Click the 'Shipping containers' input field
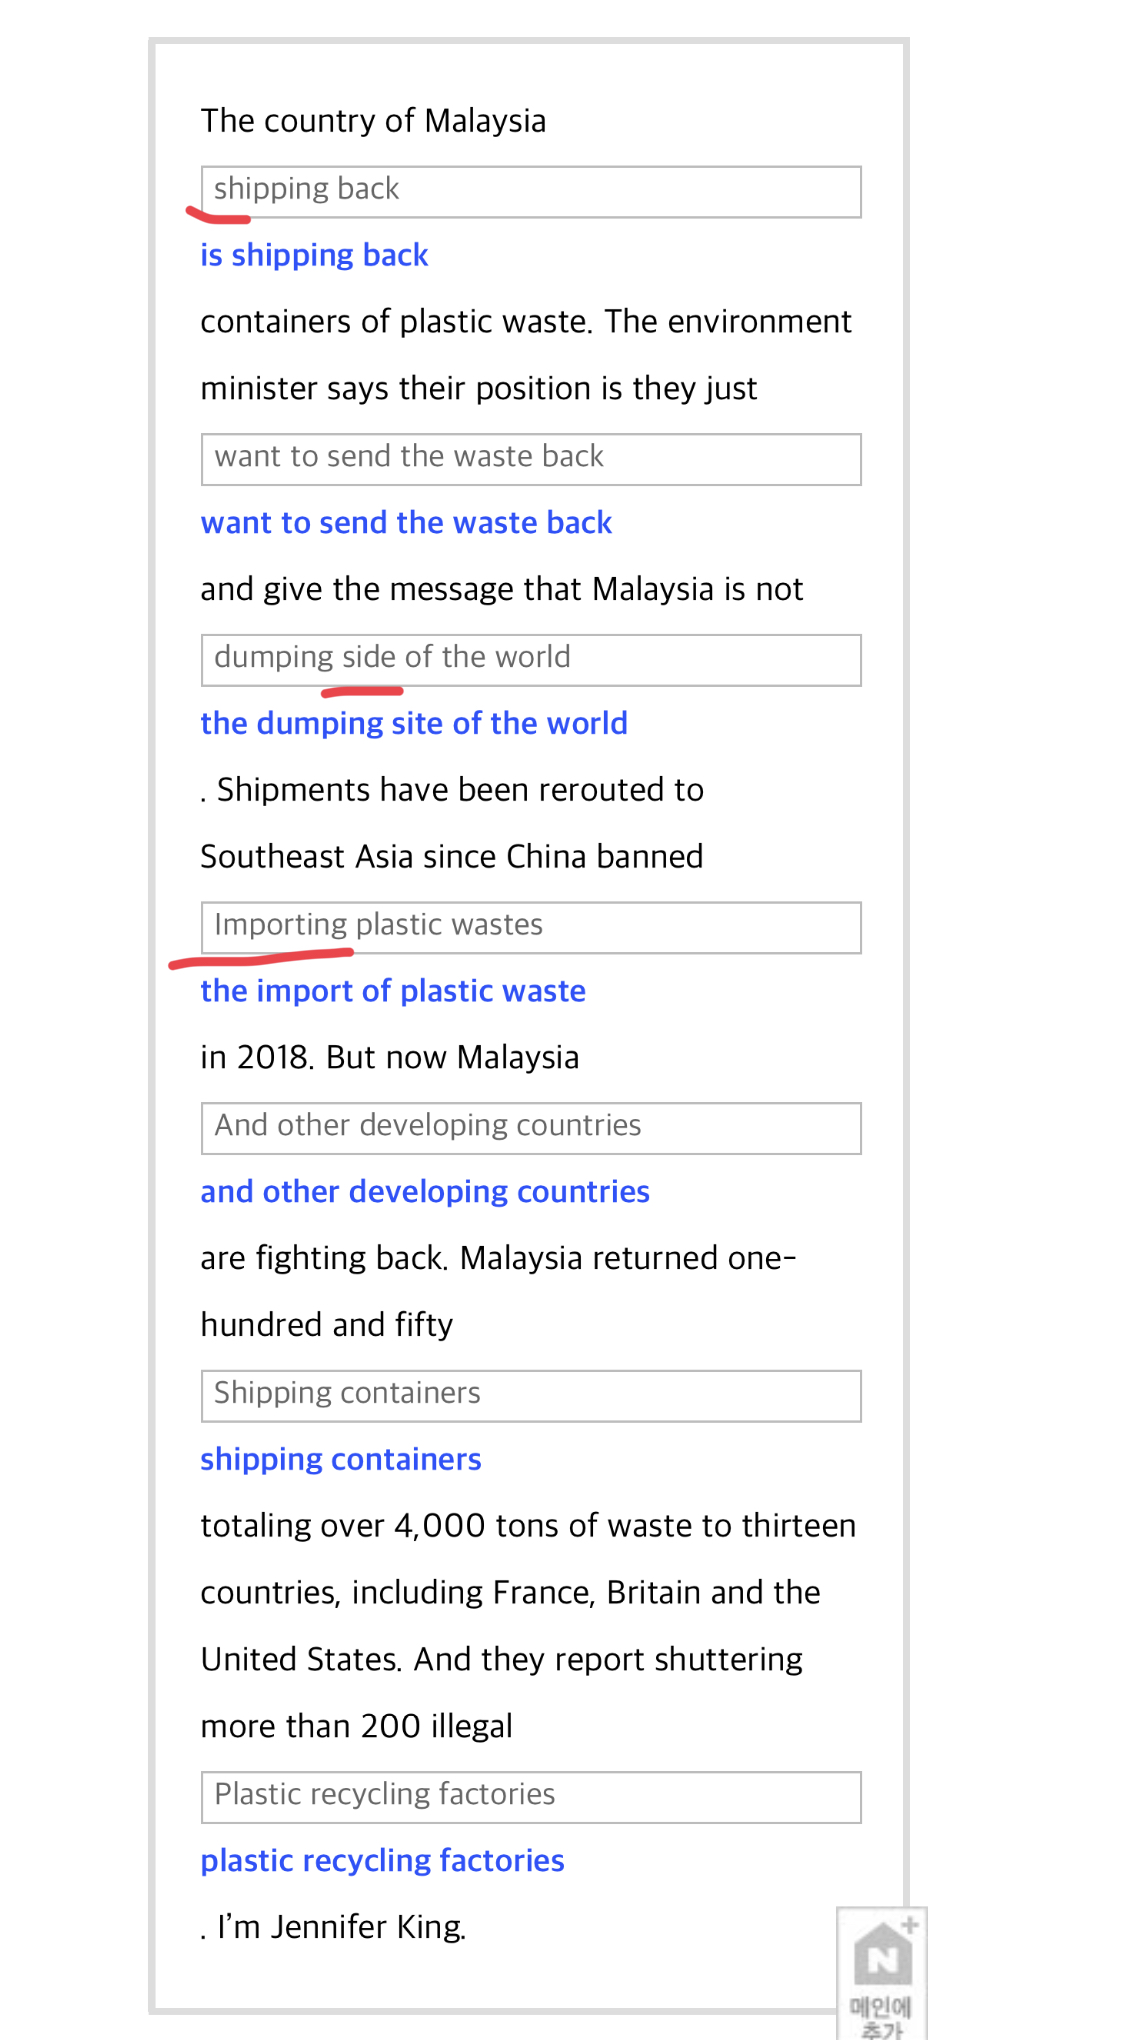Viewport: 1125px width, 2040px height. [531, 1396]
